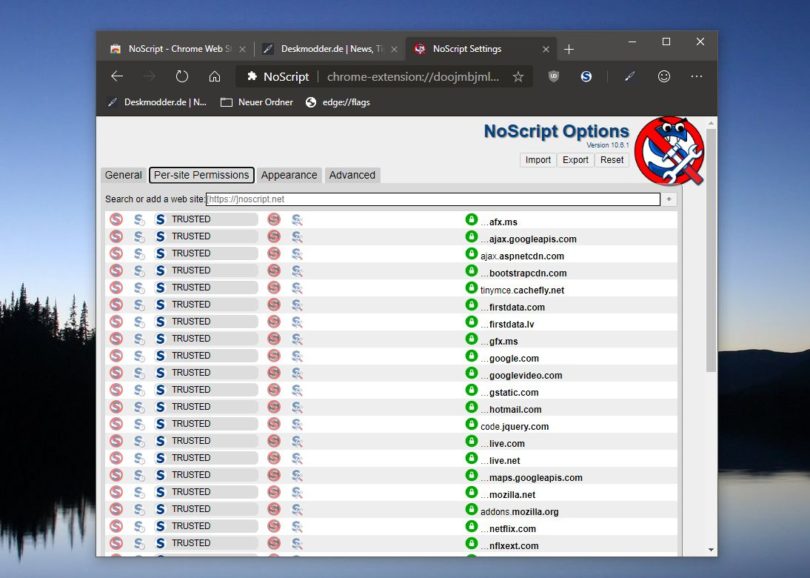Toggle HTTPS lock for gstatic.com
The height and width of the screenshot is (578, 810).
tap(471, 390)
